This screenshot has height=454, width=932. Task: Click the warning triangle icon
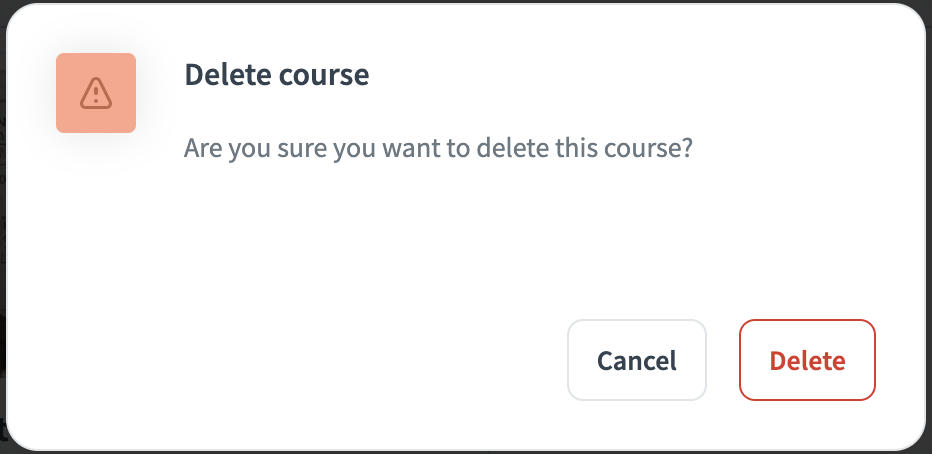pyautogui.click(x=96, y=93)
